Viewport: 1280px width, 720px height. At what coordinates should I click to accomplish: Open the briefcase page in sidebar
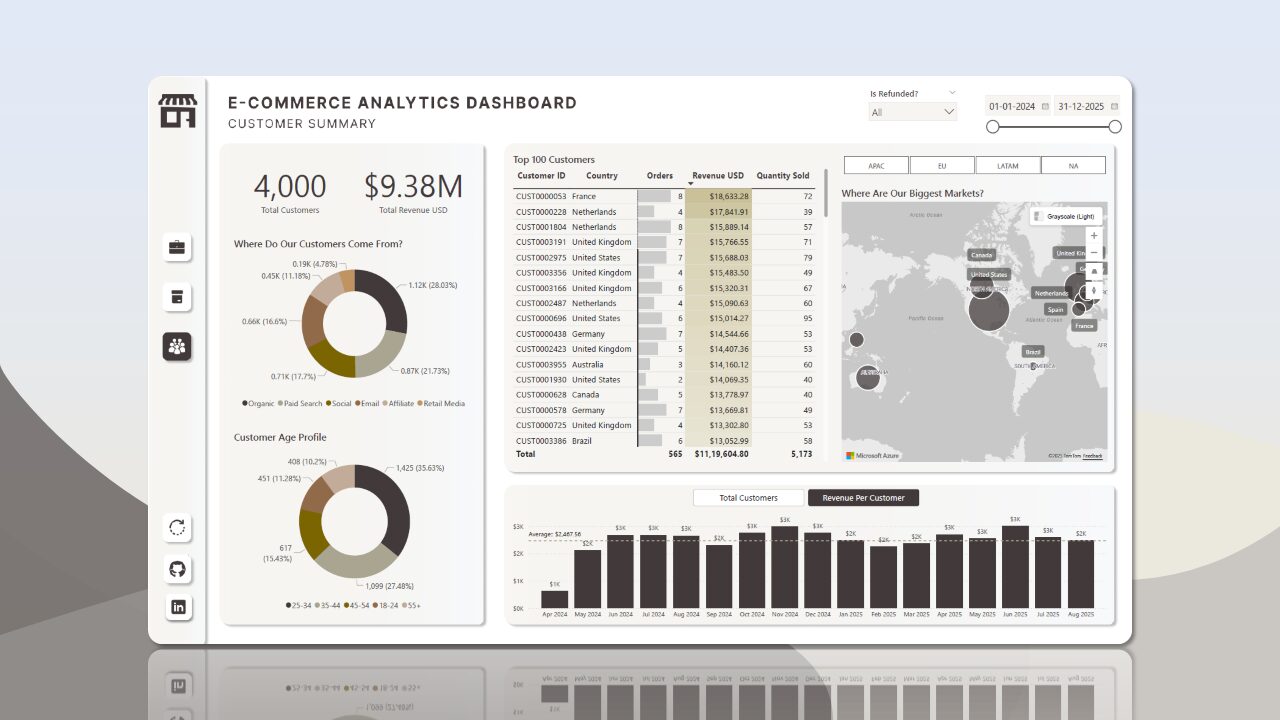(177, 247)
